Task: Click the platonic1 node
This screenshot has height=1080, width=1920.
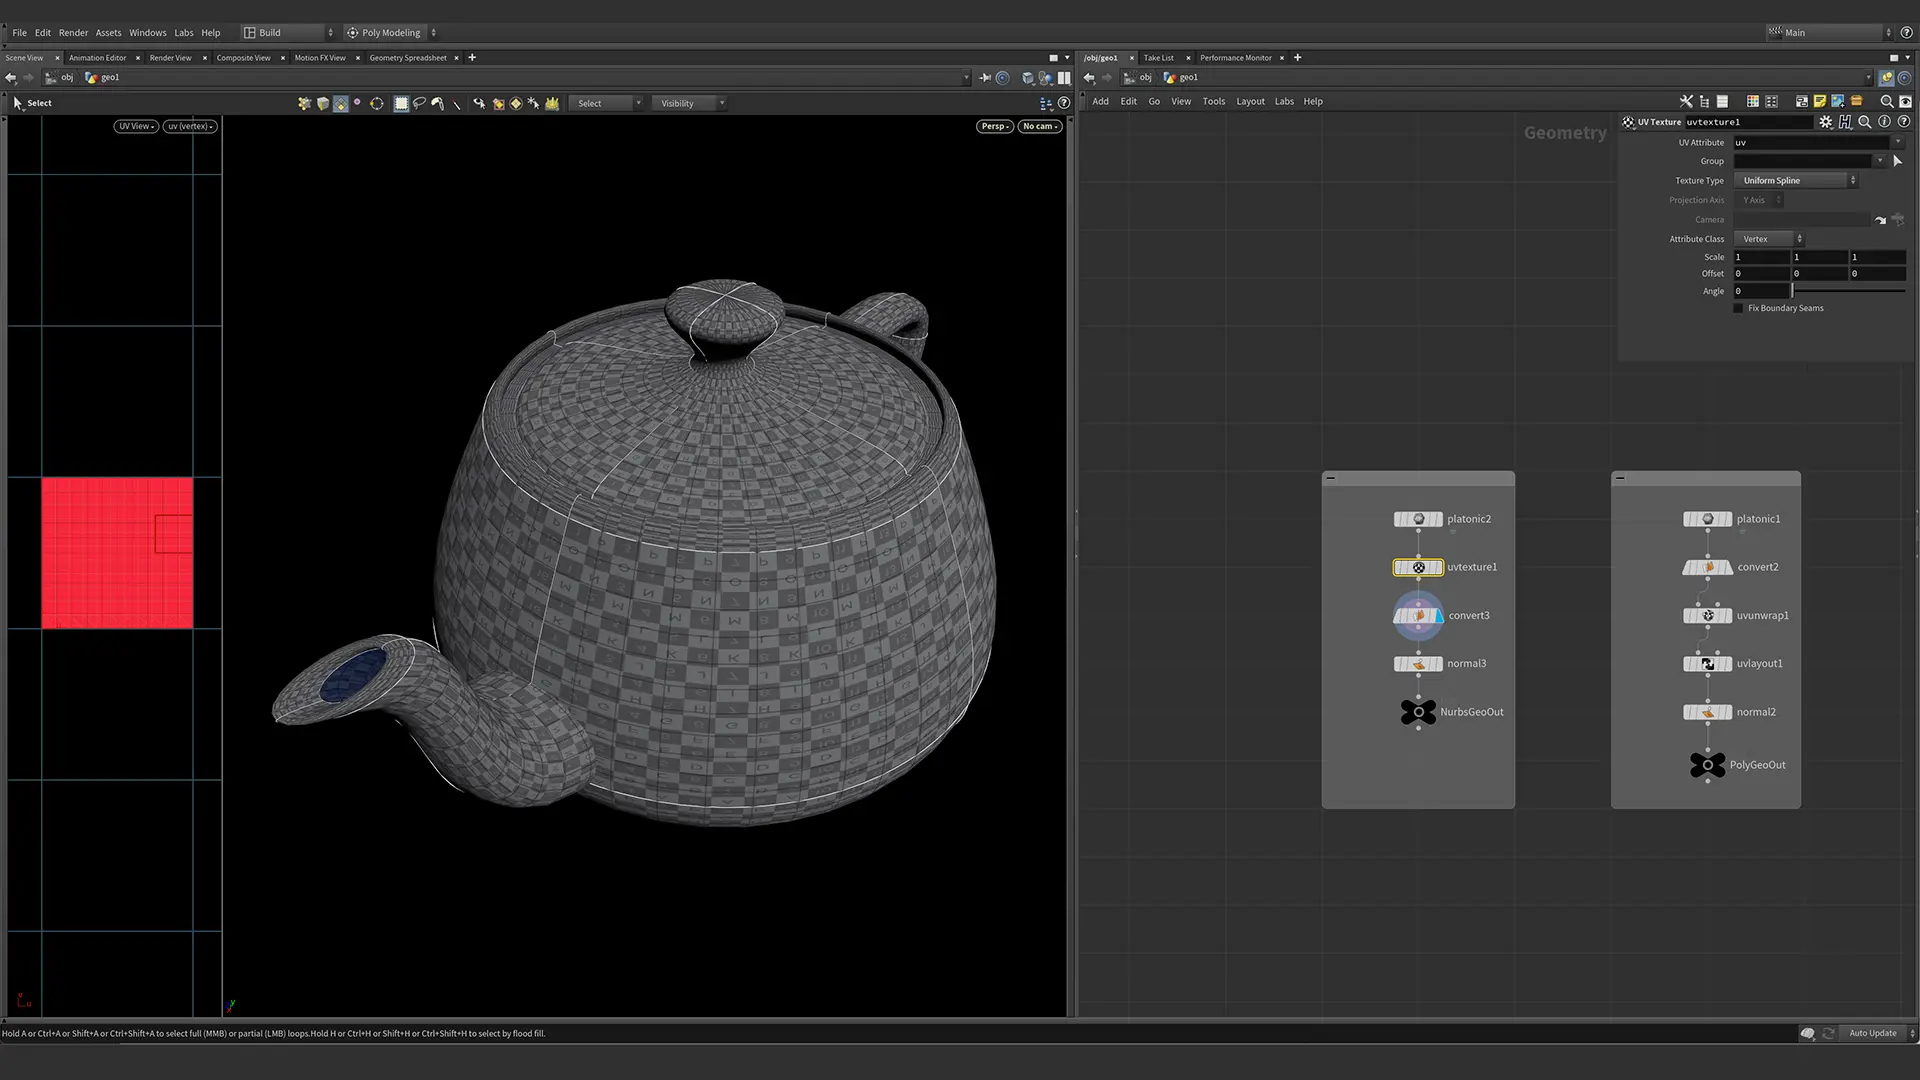Action: [1707, 519]
